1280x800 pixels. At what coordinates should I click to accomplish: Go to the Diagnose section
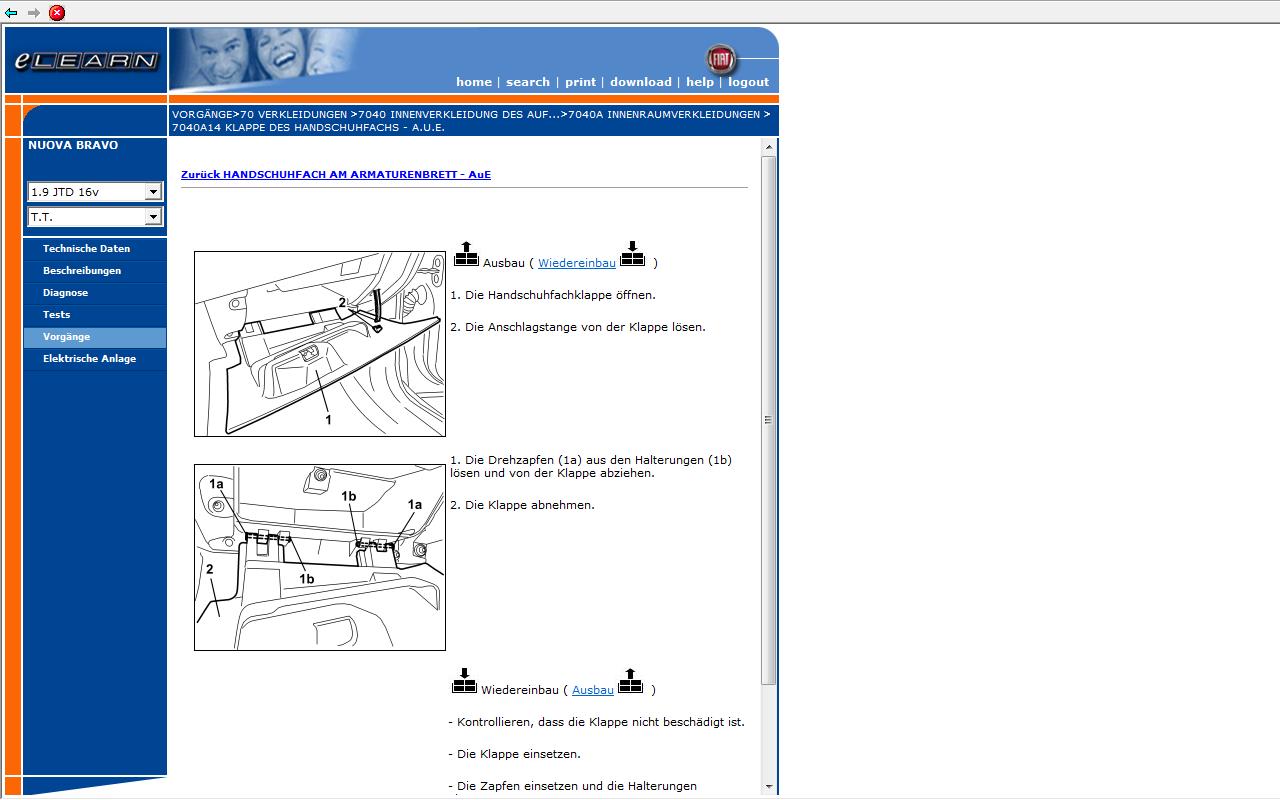[x=65, y=293]
